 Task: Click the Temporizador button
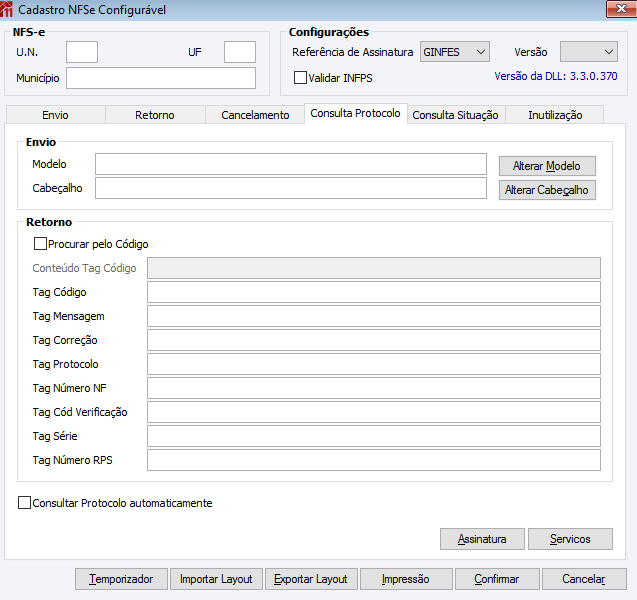point(121,578)
